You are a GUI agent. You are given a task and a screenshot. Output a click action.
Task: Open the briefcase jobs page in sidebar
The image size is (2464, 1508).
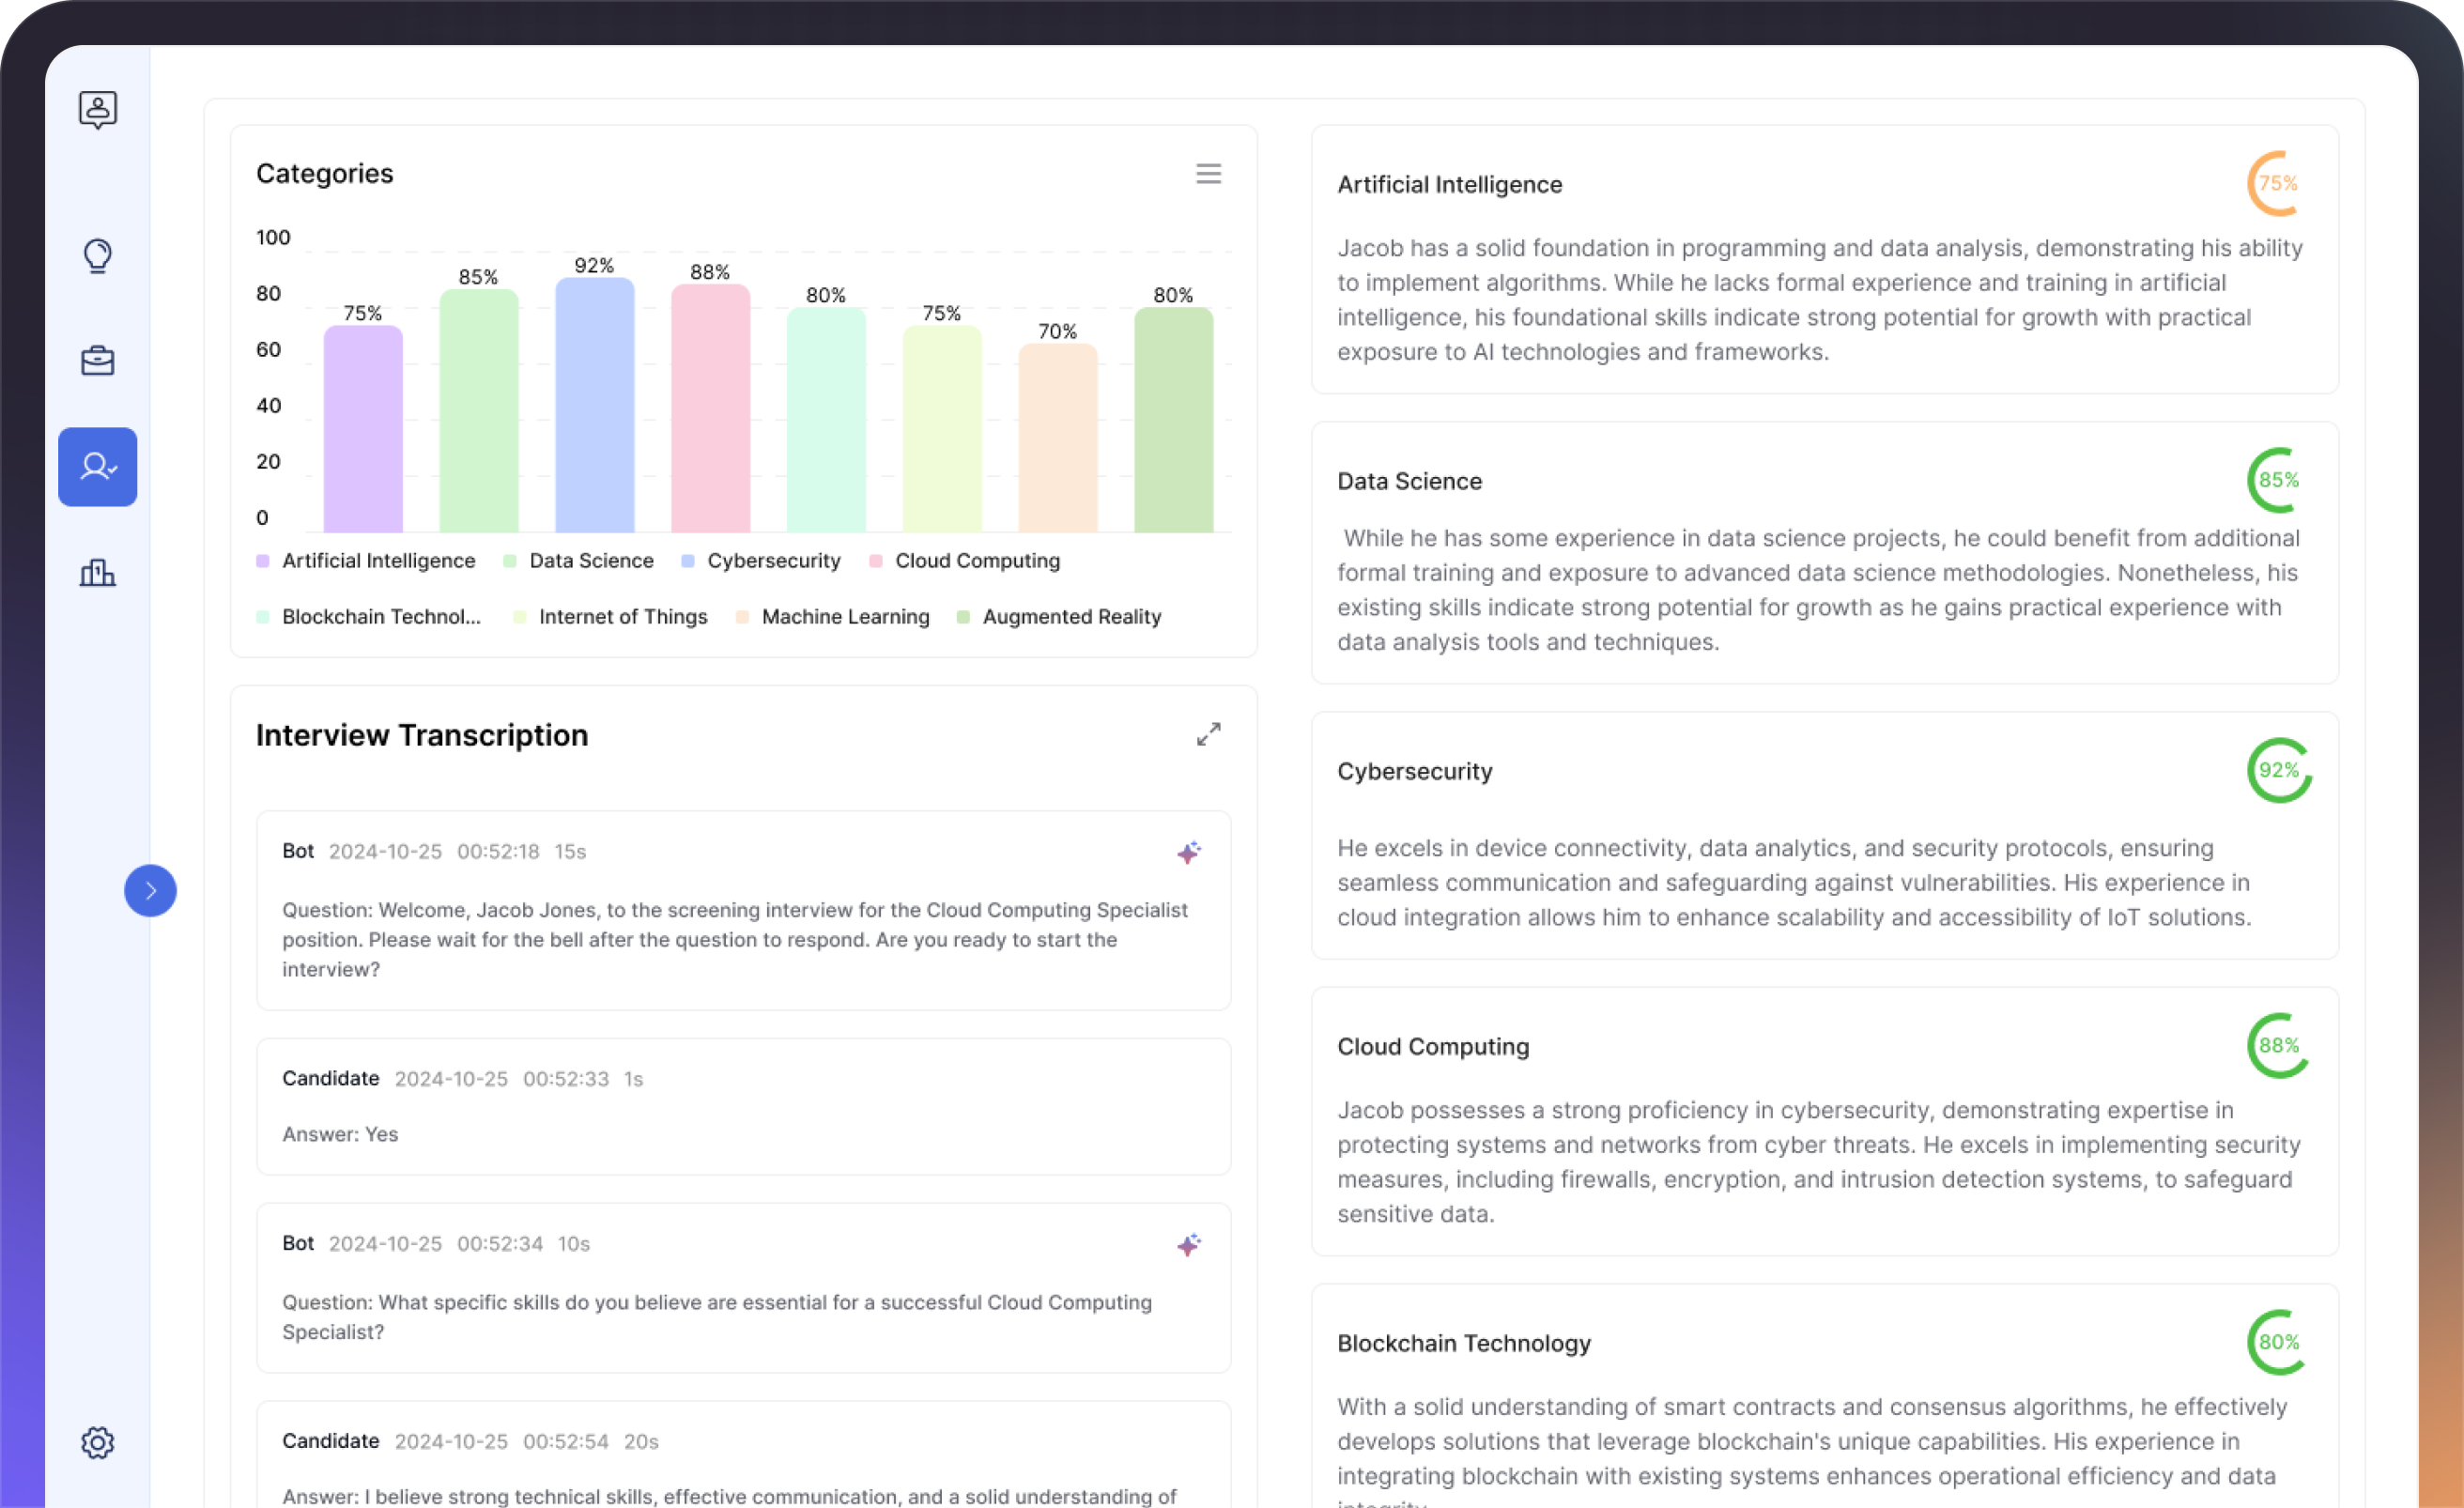97,361
